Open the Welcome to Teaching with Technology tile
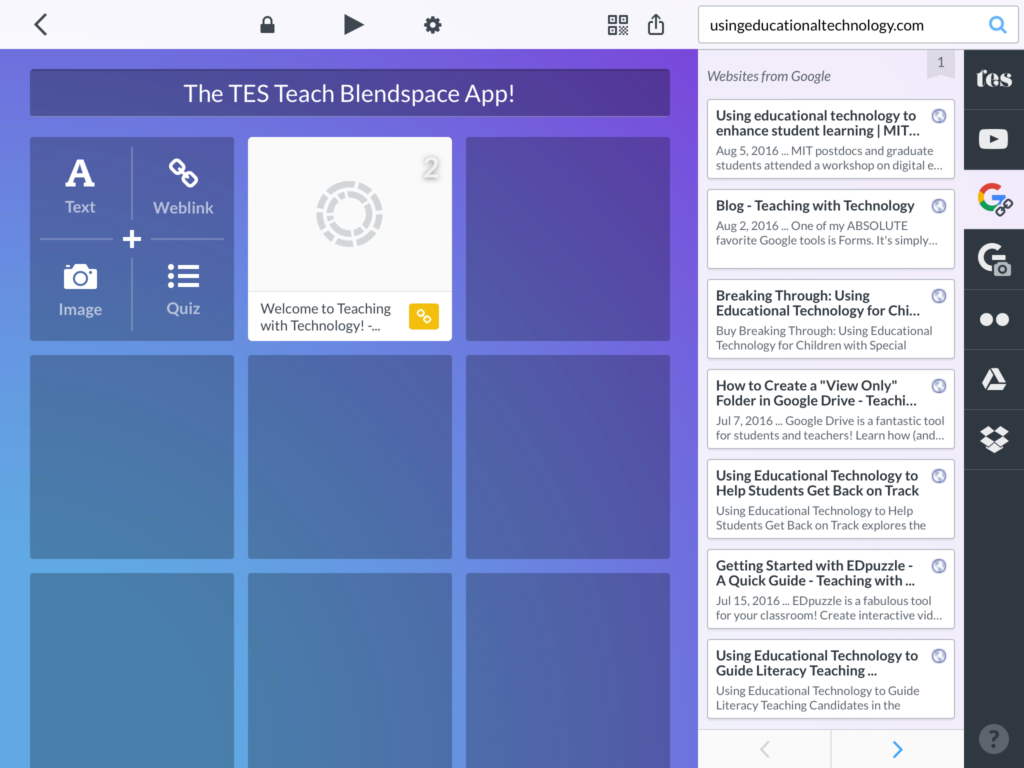This screenshot has width=1024, height=768. tap(349, 239)
